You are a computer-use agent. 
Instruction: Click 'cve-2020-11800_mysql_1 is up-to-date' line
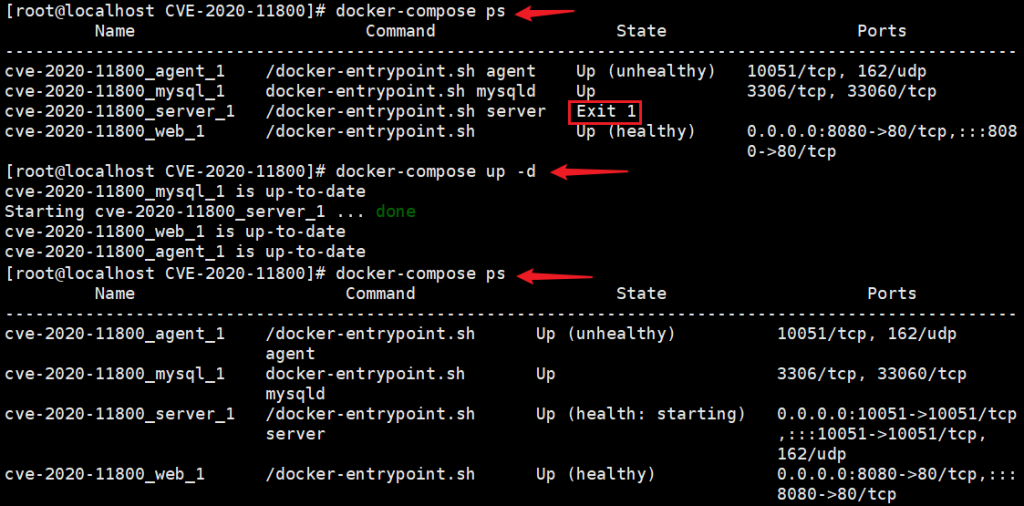[x=184, y=192]
